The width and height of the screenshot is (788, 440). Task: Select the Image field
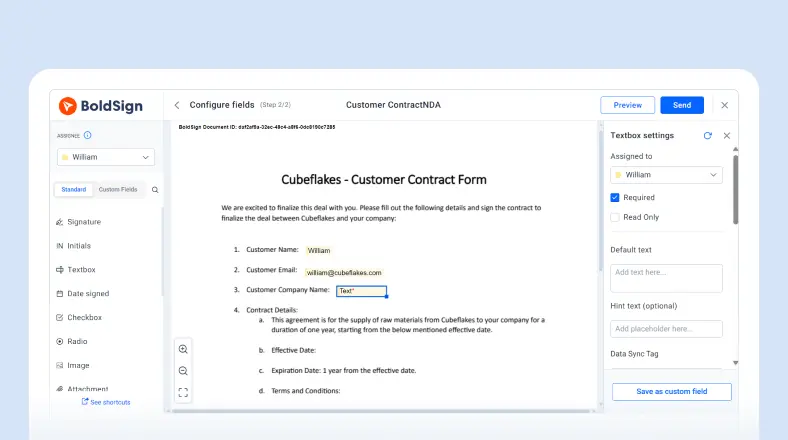coord(73,365)
